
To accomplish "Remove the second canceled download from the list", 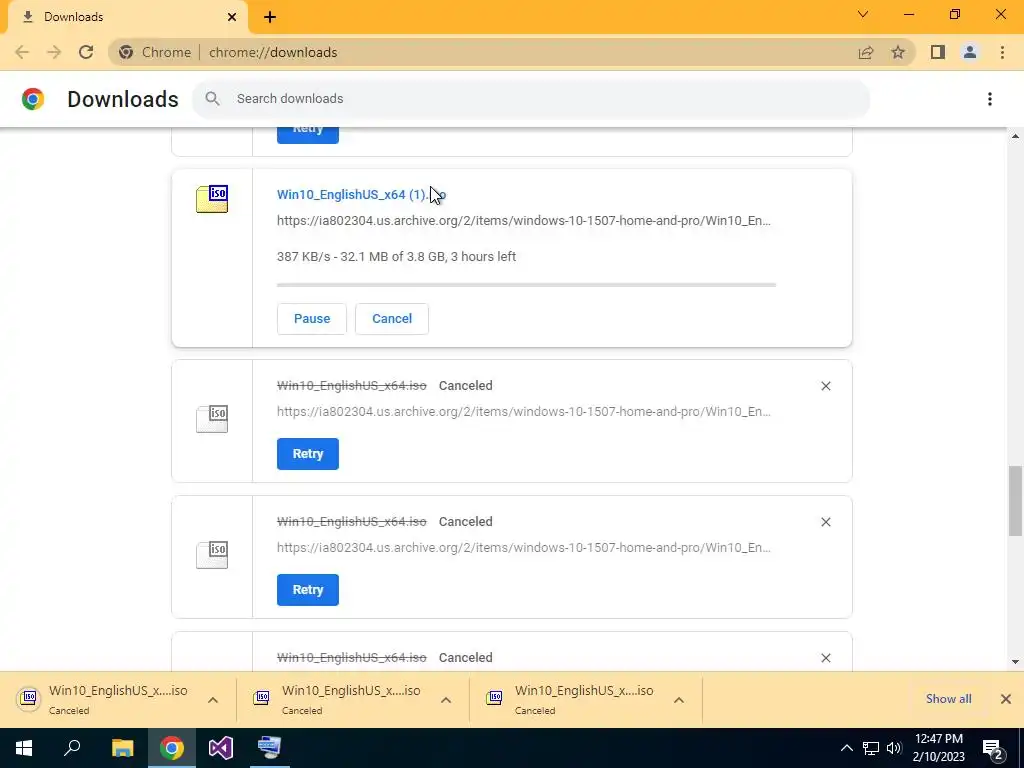I will point(825,522).
